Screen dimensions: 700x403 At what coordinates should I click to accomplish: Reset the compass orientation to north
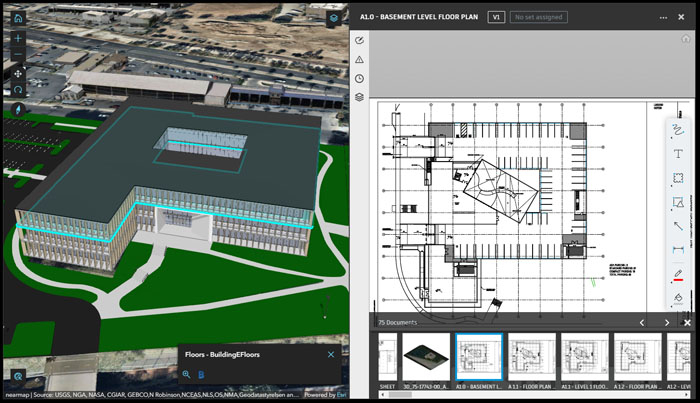coord(18,110)
